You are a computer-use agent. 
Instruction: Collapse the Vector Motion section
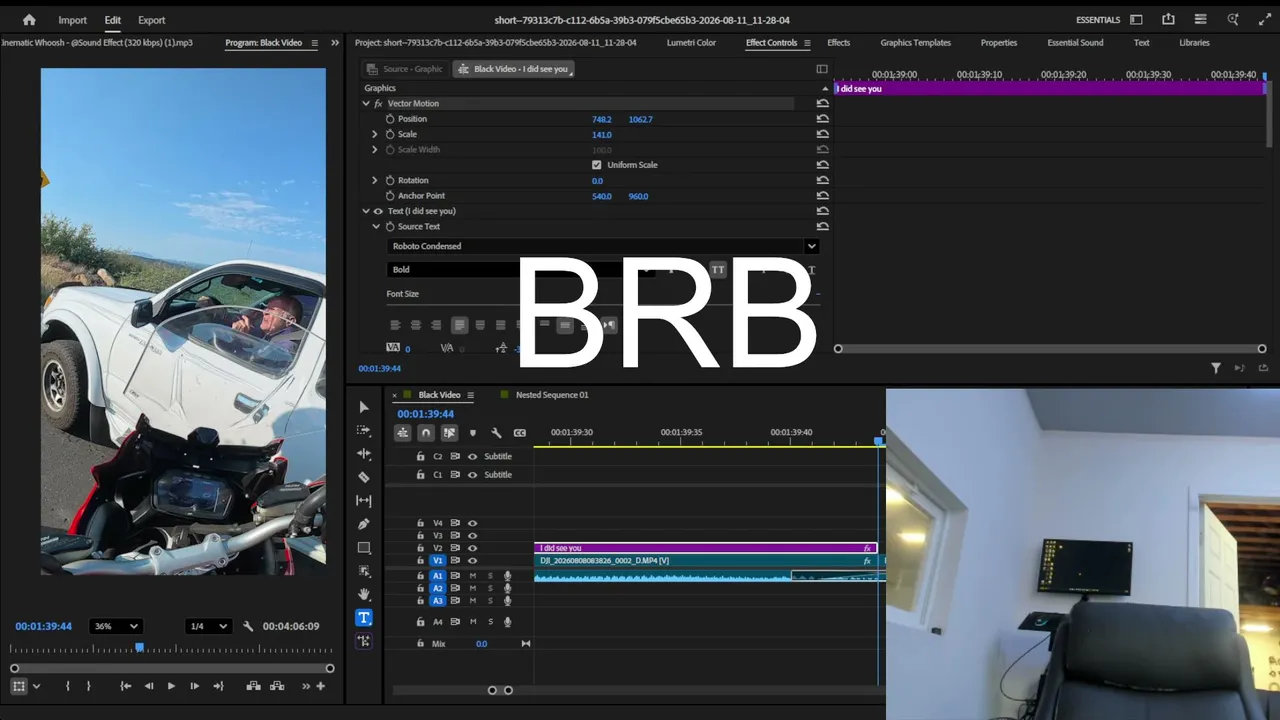(x=366, y=103)
